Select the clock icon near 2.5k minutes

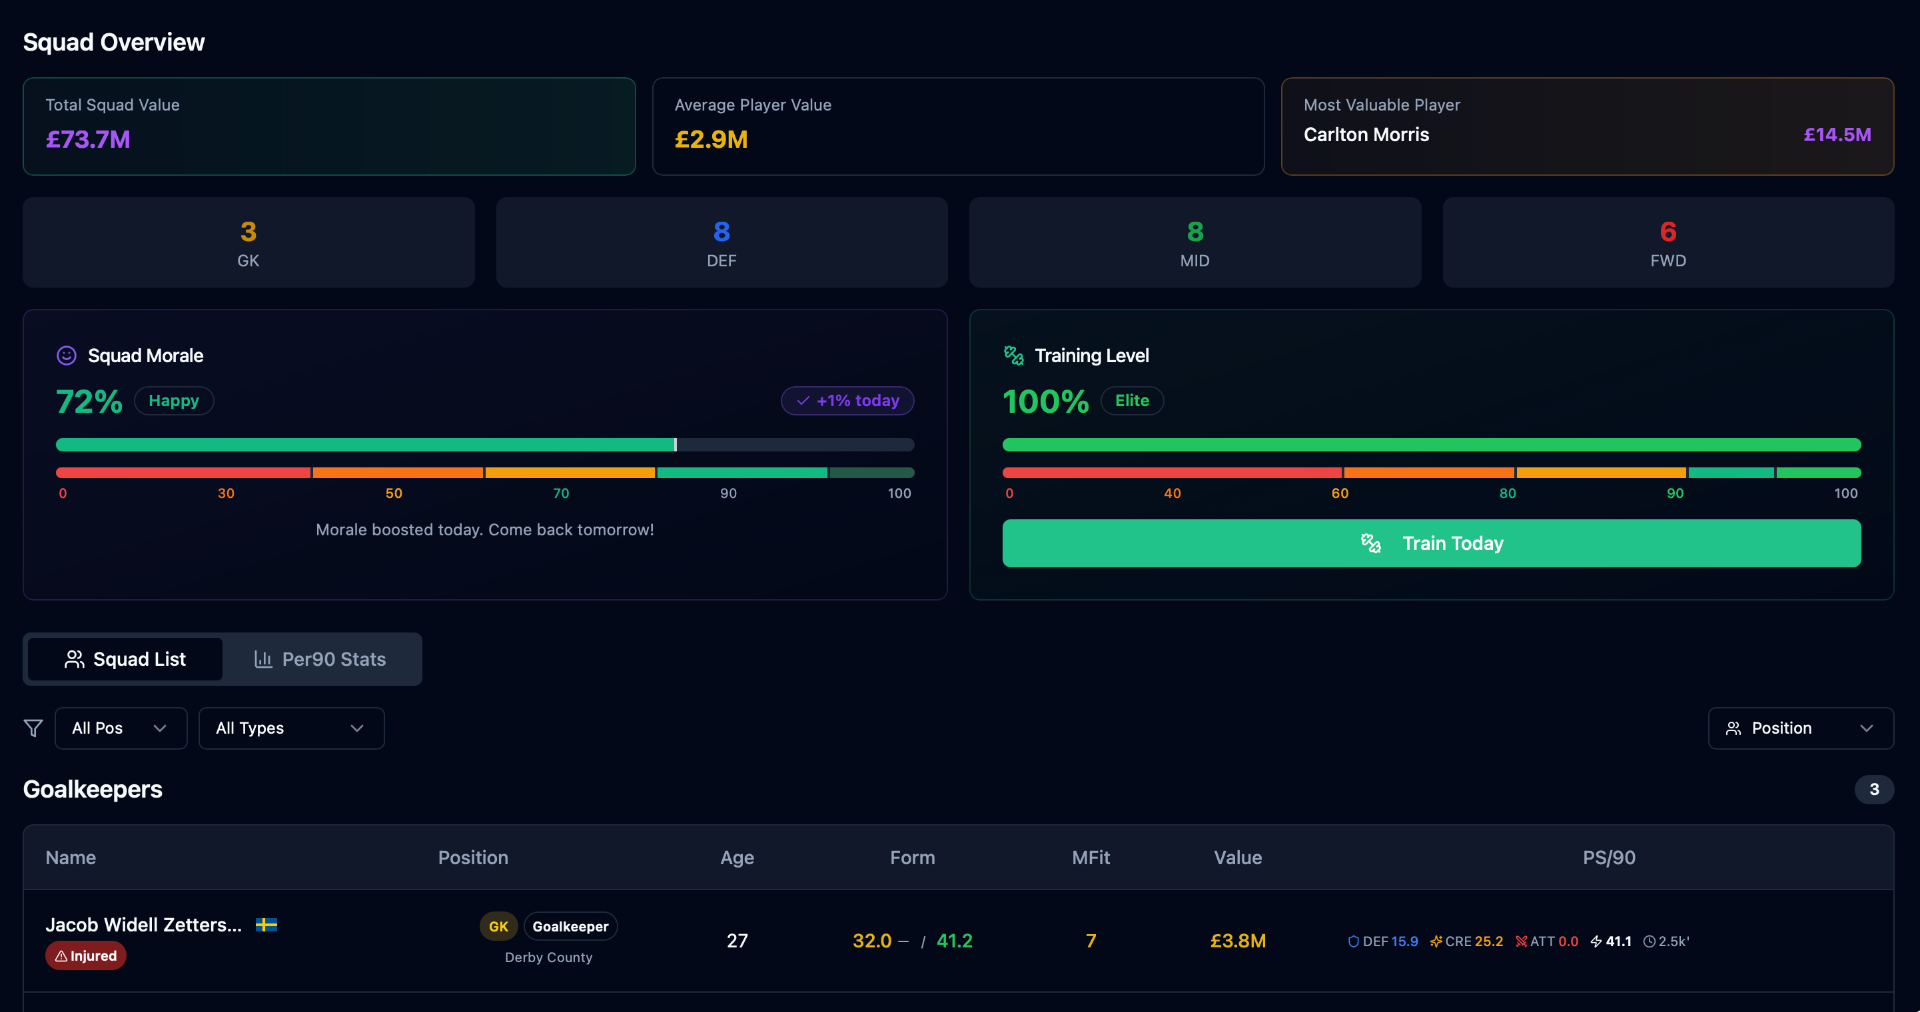click(1647, 941)
